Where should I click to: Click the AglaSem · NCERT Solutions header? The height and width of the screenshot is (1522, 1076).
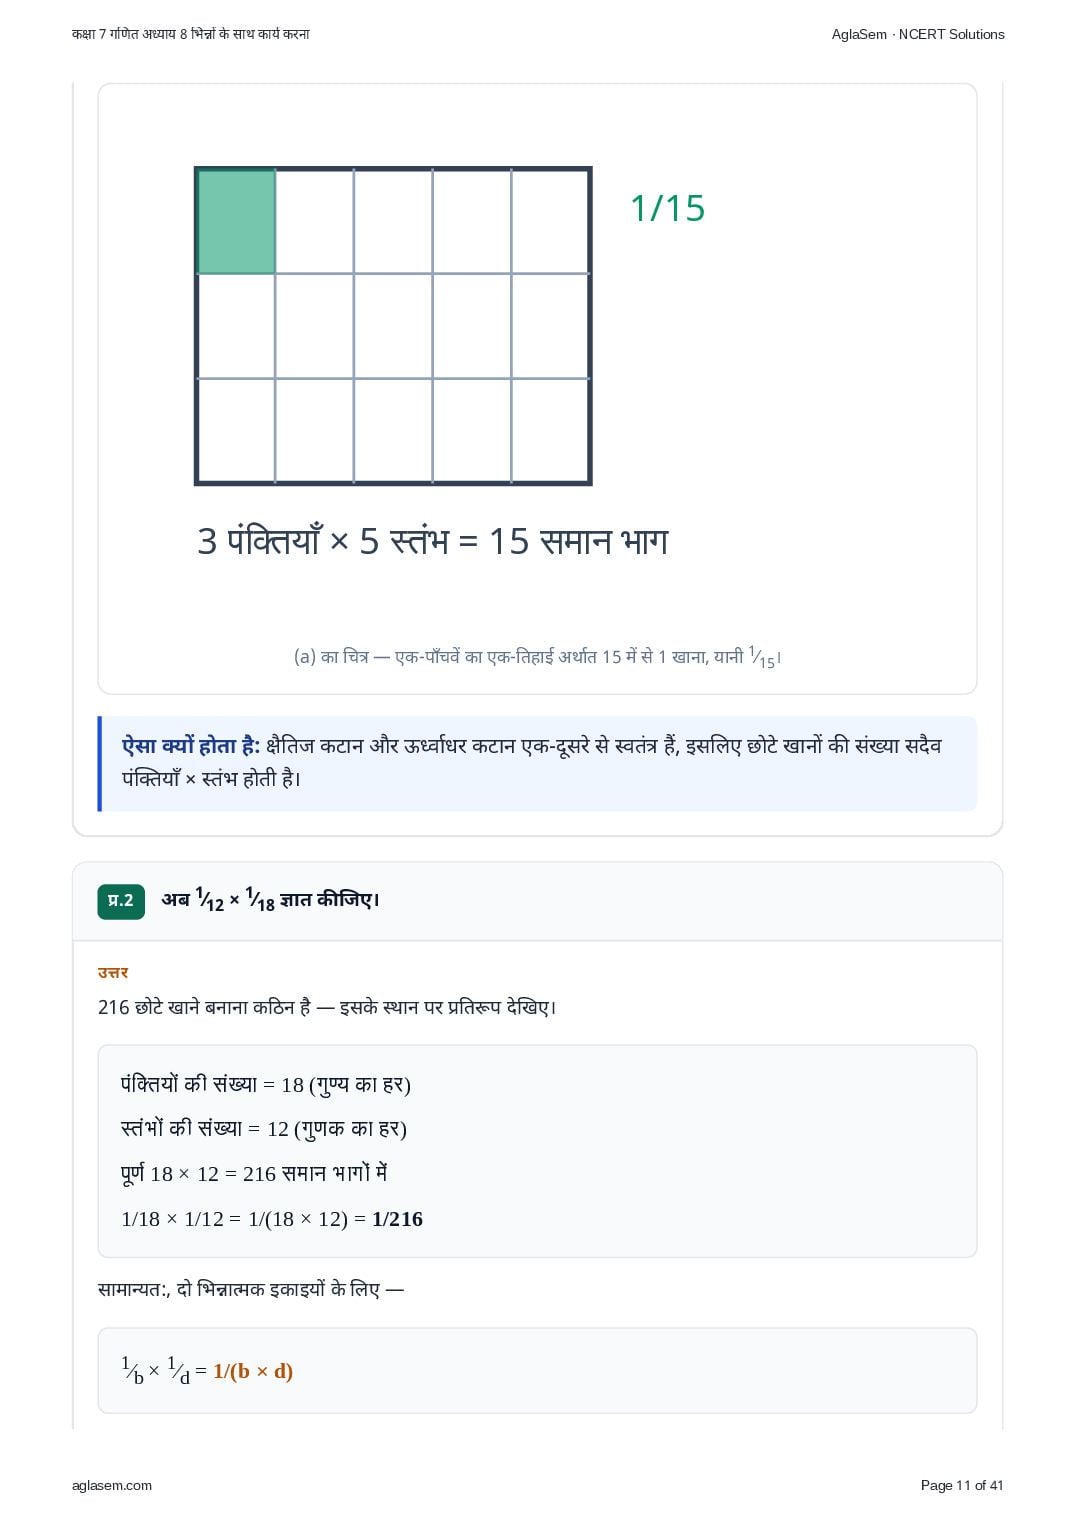coord(918,34)
